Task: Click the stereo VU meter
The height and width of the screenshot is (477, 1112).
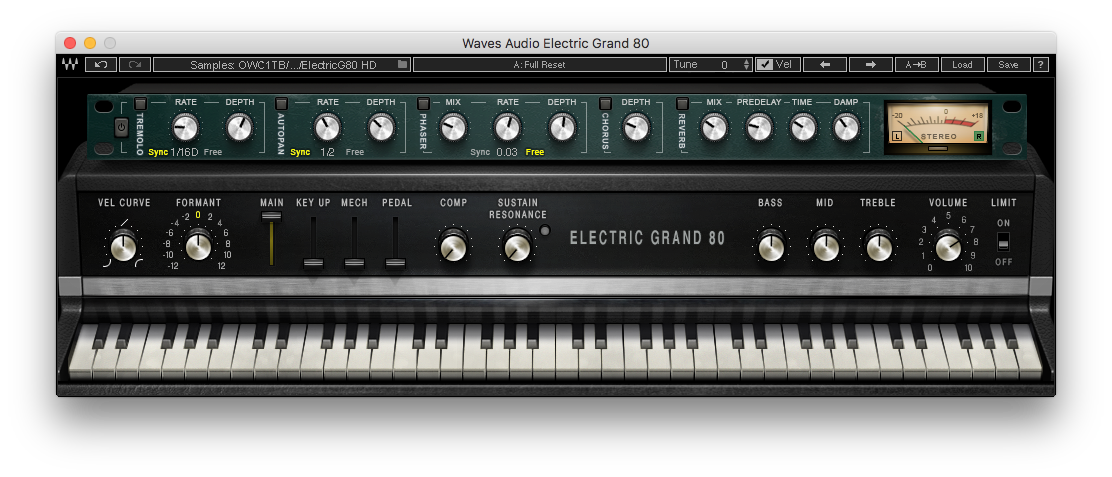Action: pyautogui.click(x=938, y=128)
